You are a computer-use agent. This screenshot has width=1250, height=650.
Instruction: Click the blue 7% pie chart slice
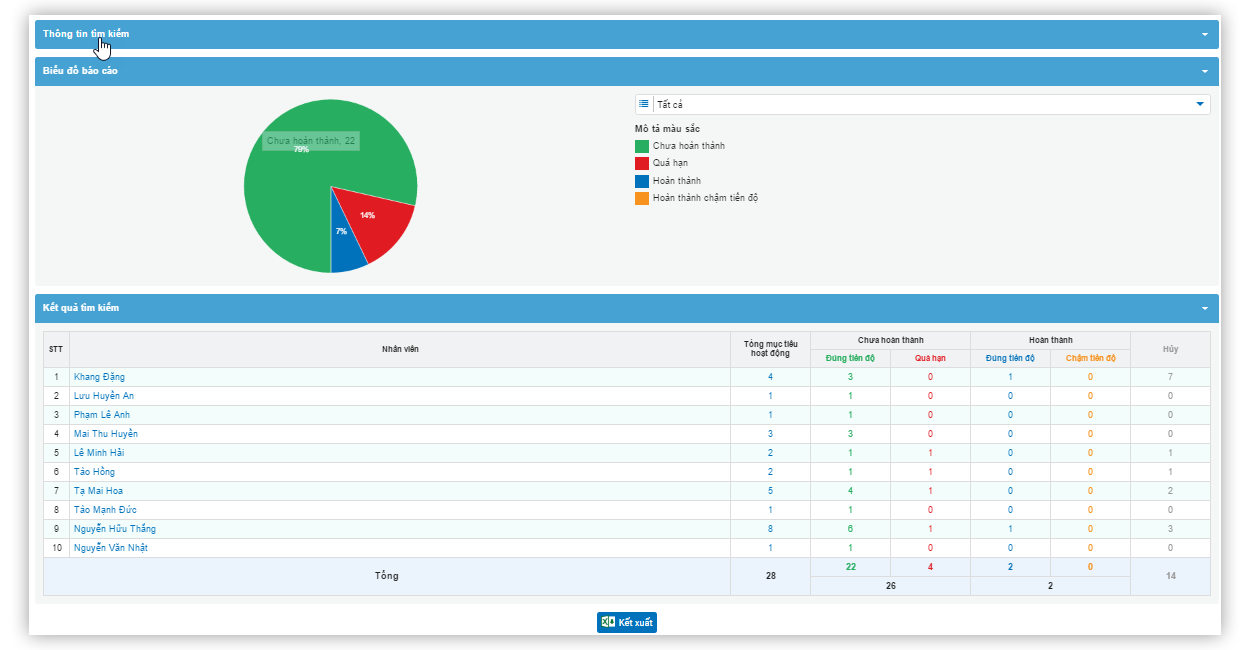pos(346,245)
